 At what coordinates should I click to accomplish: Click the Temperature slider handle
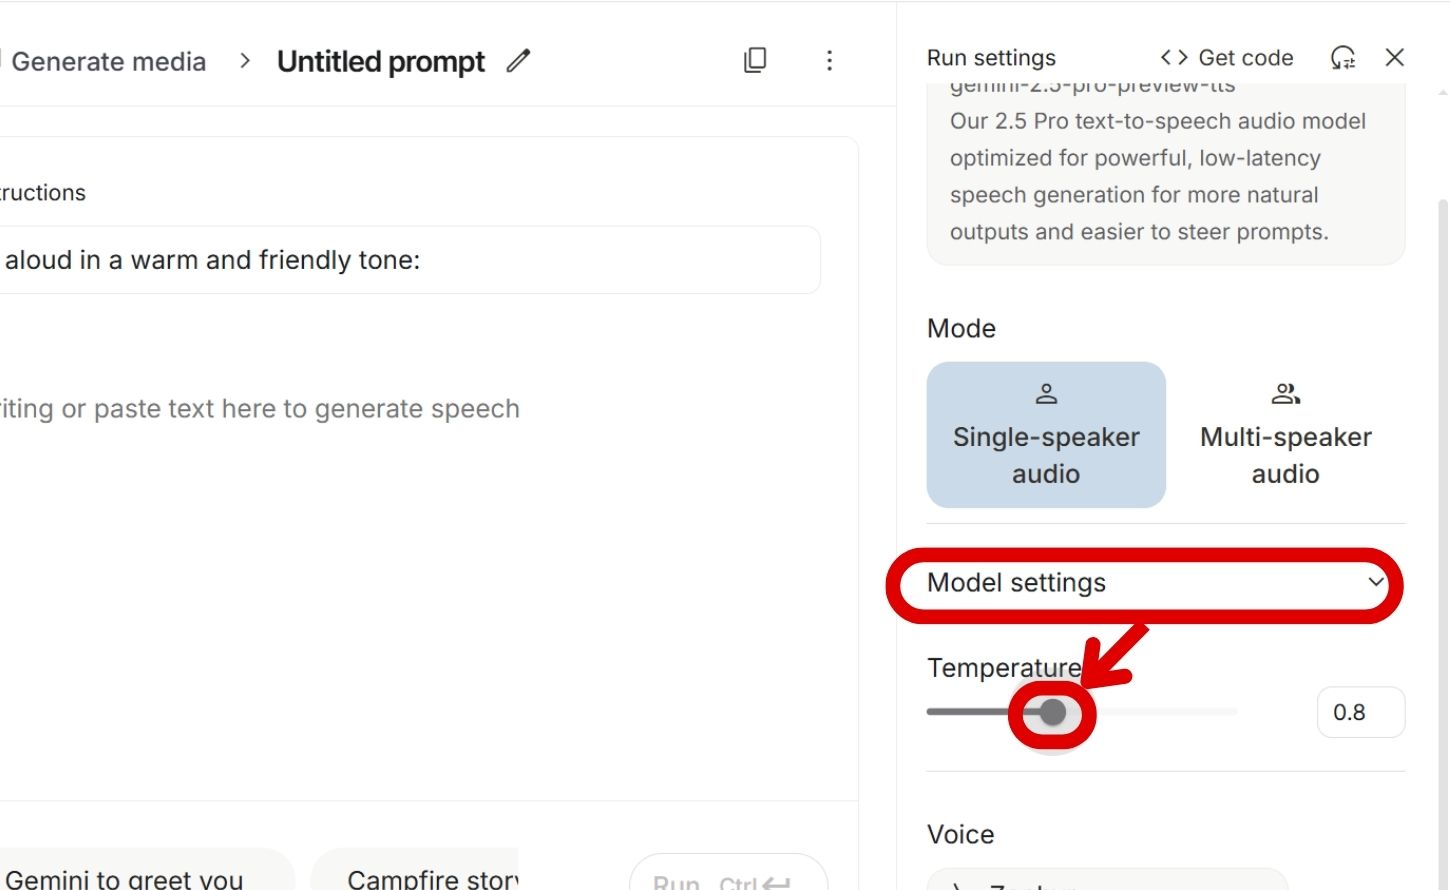click(x=1053, y=712)
